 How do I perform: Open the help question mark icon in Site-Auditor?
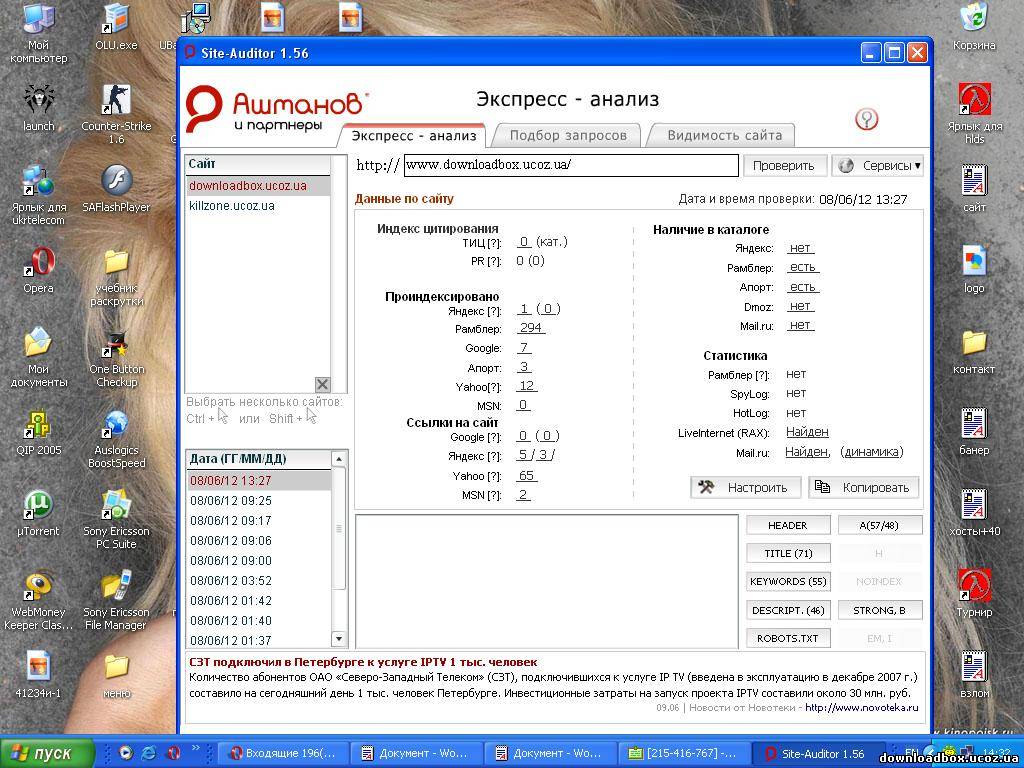coord(866,119)
